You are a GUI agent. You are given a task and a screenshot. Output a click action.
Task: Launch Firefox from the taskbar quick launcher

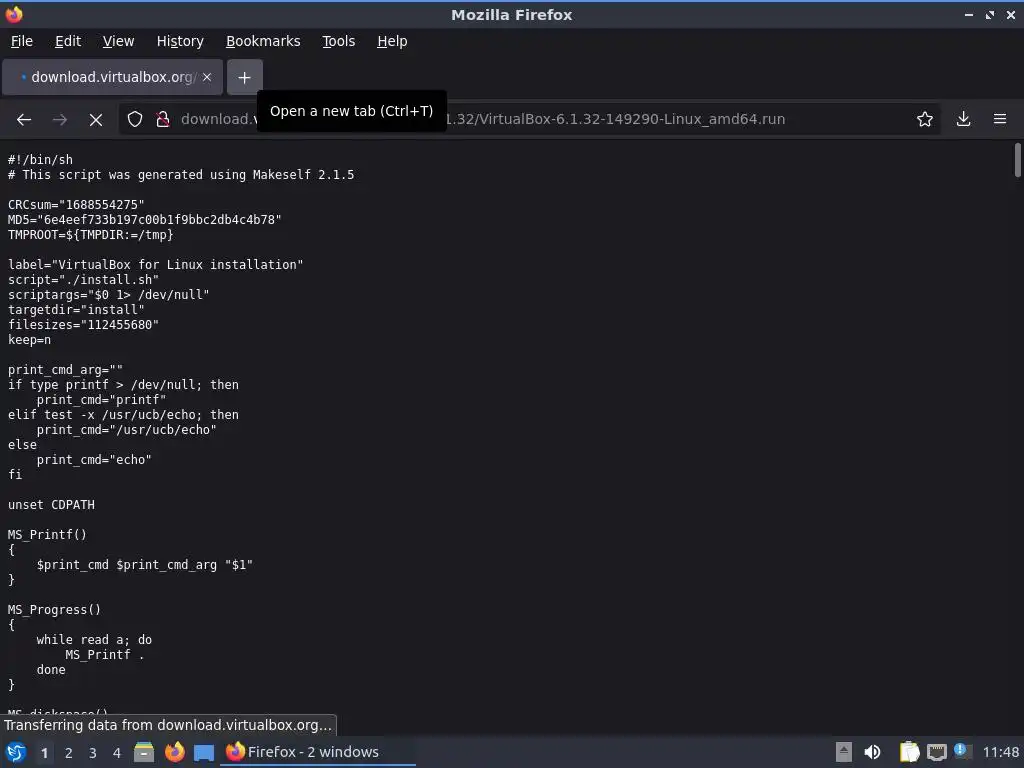pyautogui.click(x=174, y=752)
